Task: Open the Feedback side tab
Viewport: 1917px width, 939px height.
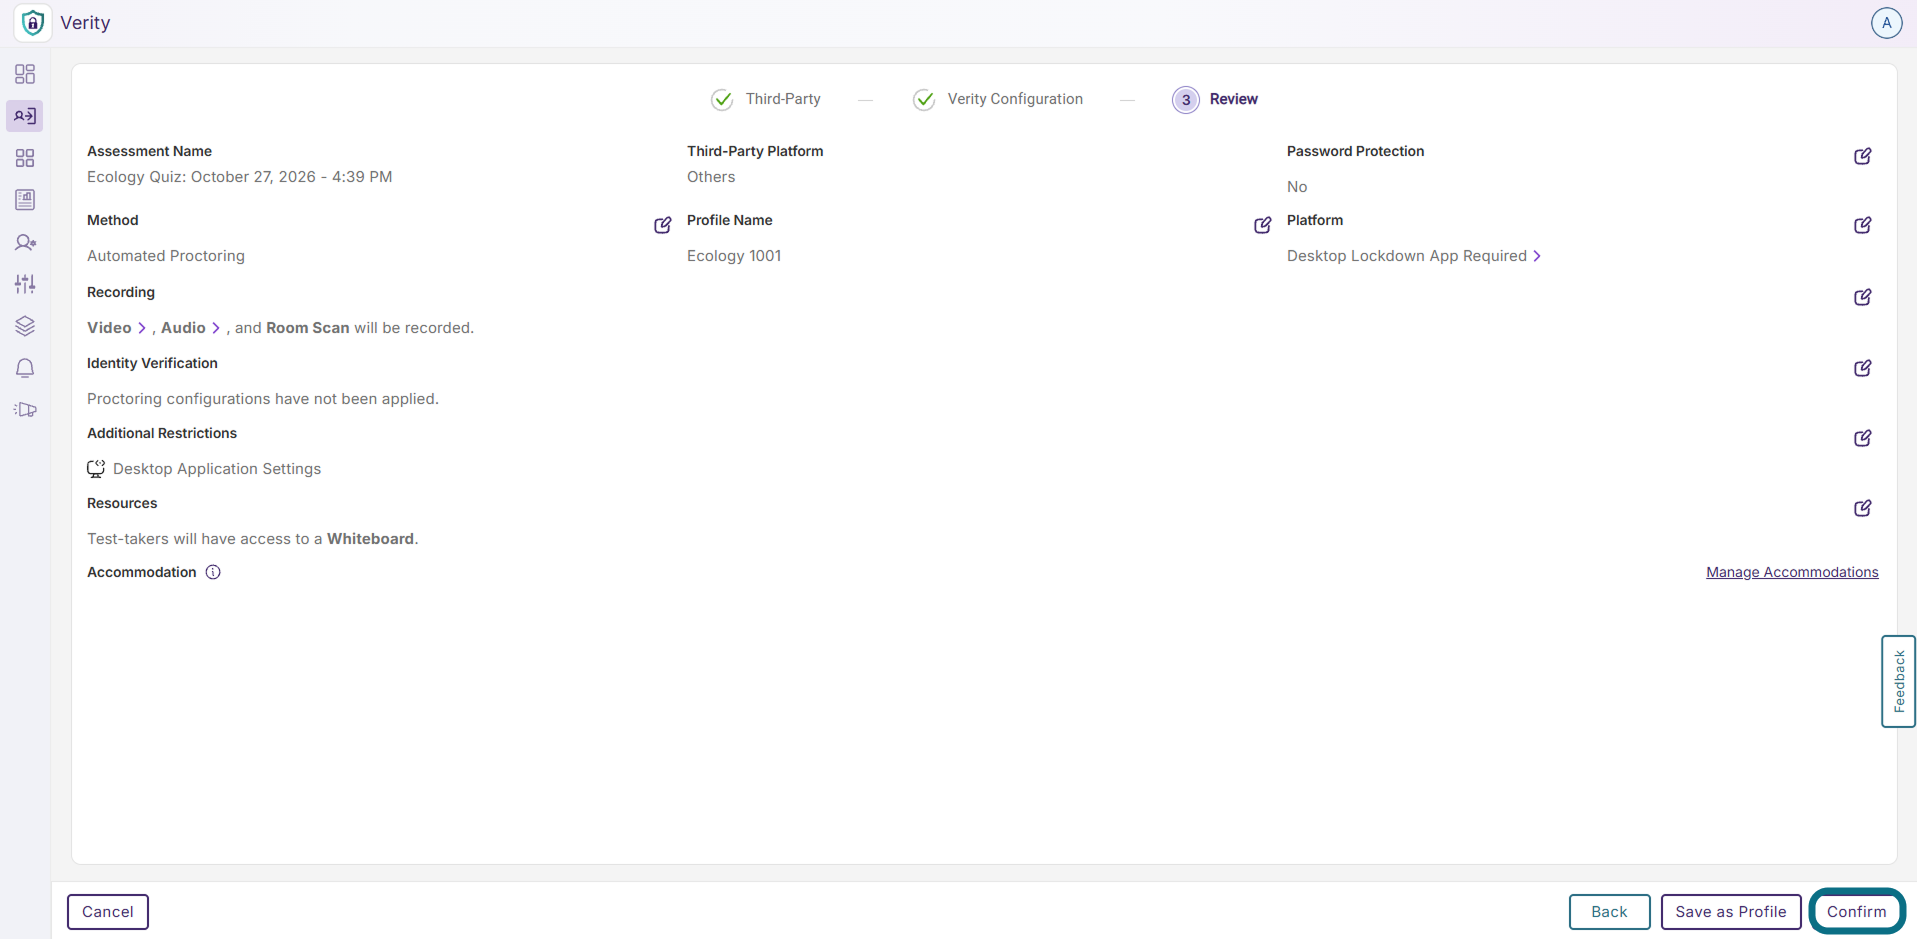Action: 1898,681
